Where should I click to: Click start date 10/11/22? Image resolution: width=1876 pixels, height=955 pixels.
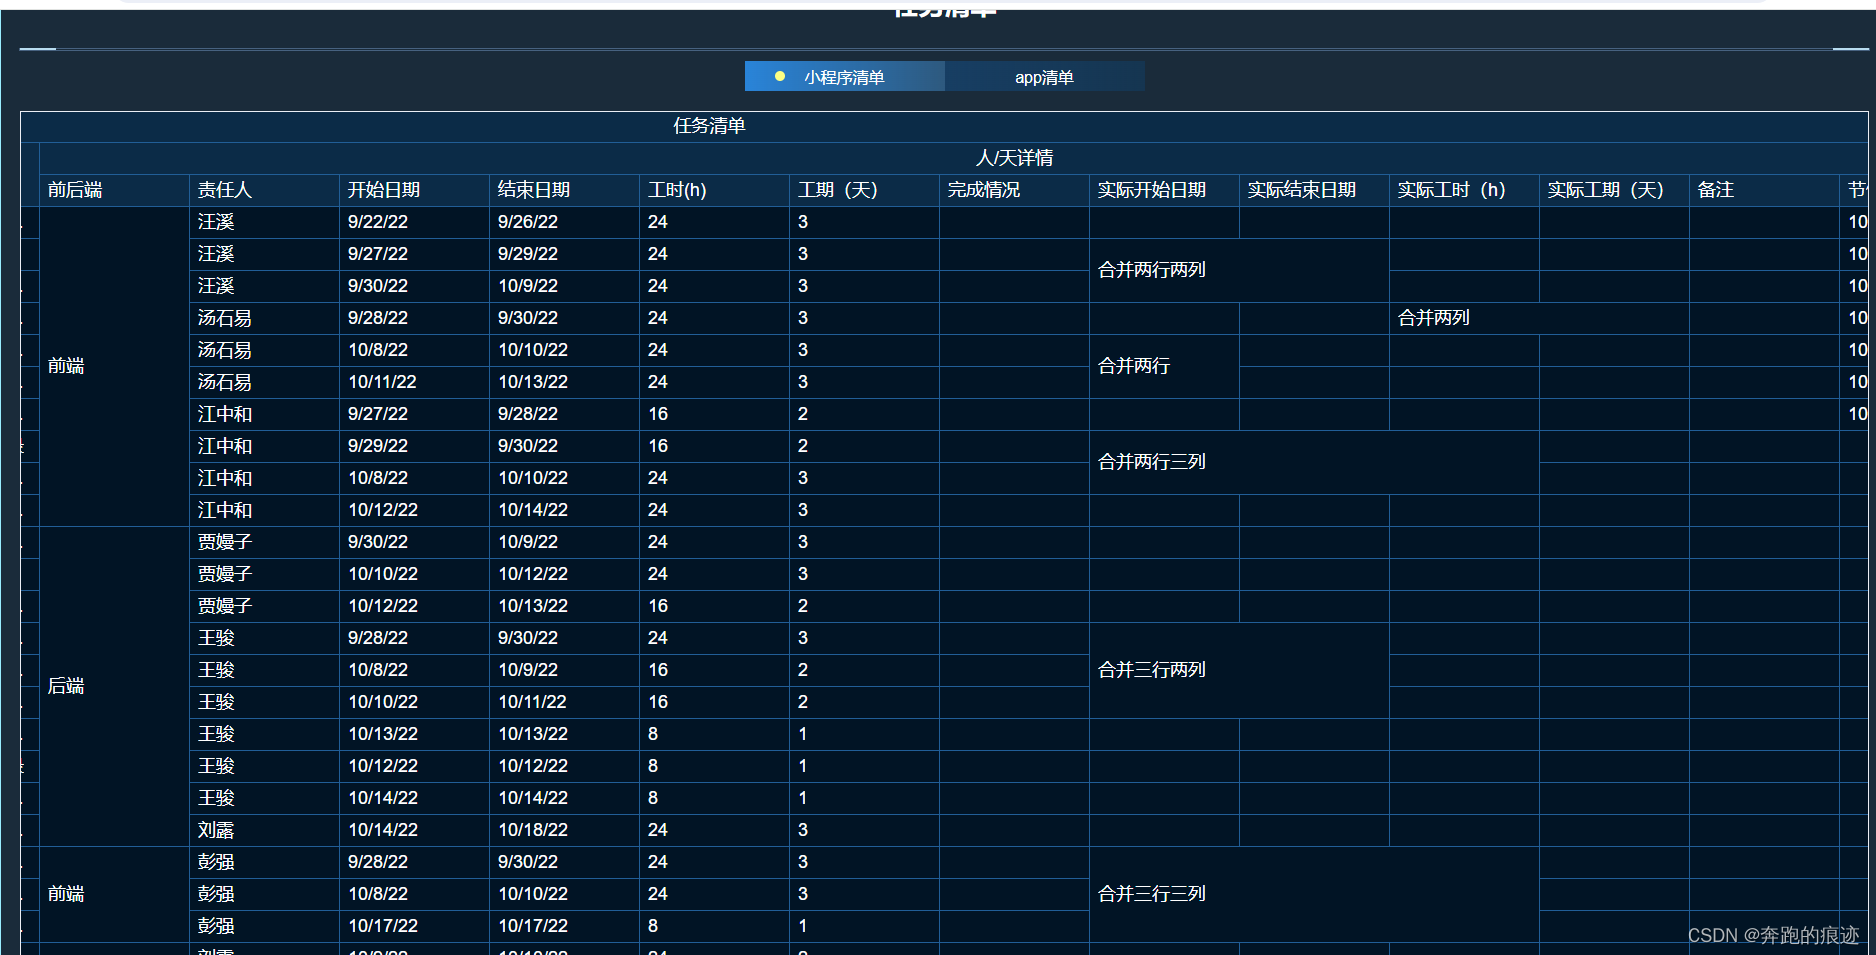(382, 382)
